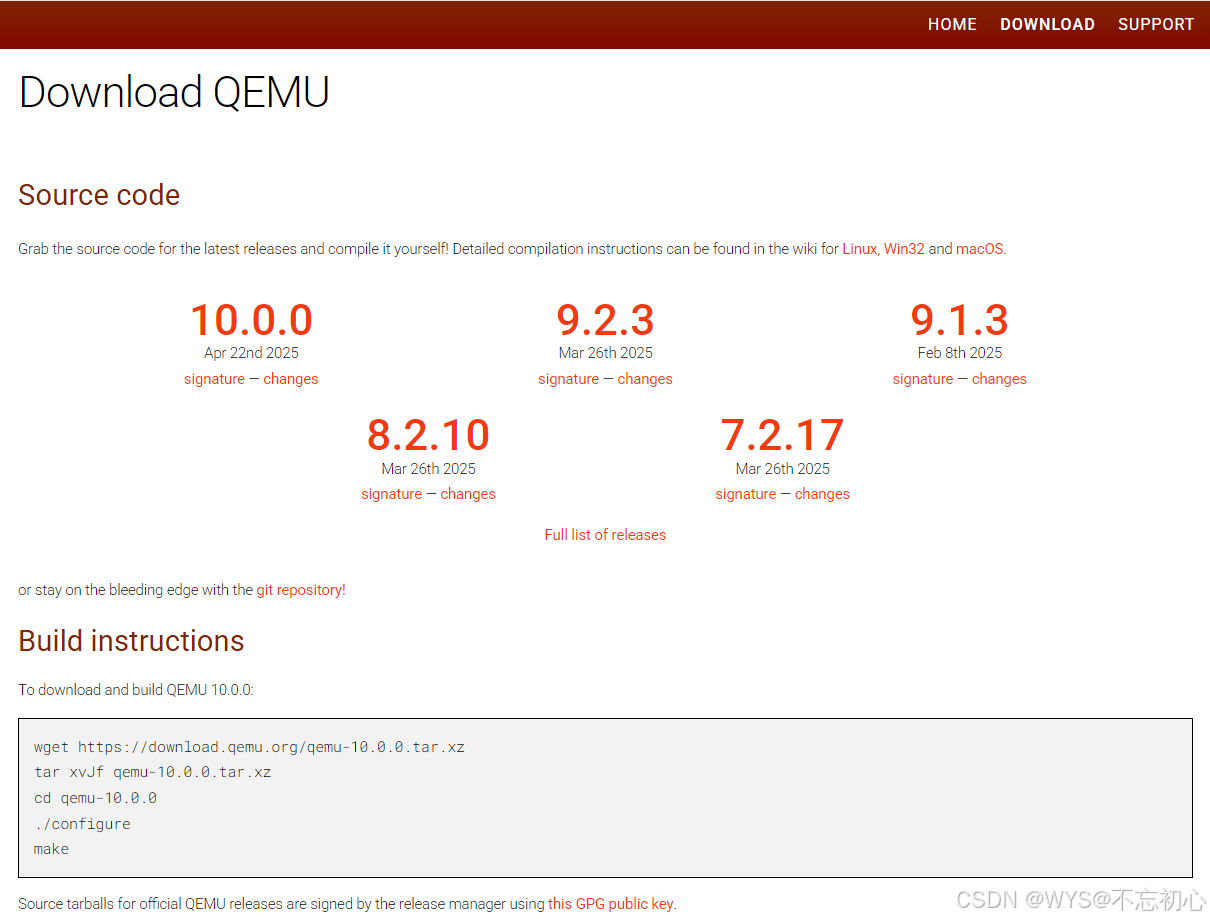Open the HOME navigation menu item

[951, 24]
